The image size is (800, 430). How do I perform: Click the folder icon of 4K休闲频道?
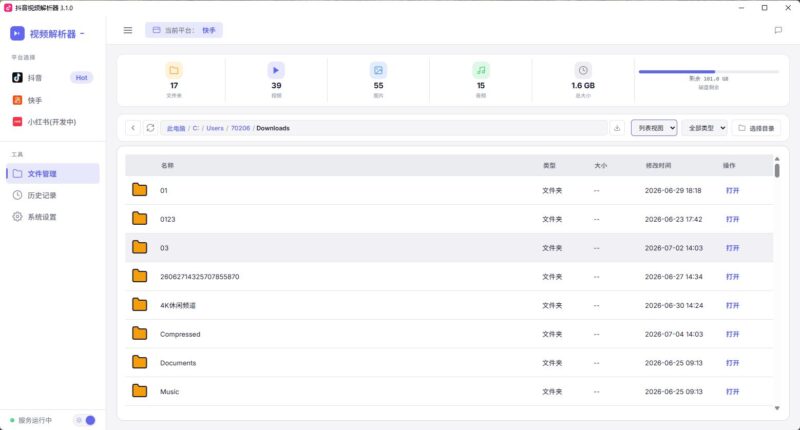click(x=139, y=305)
